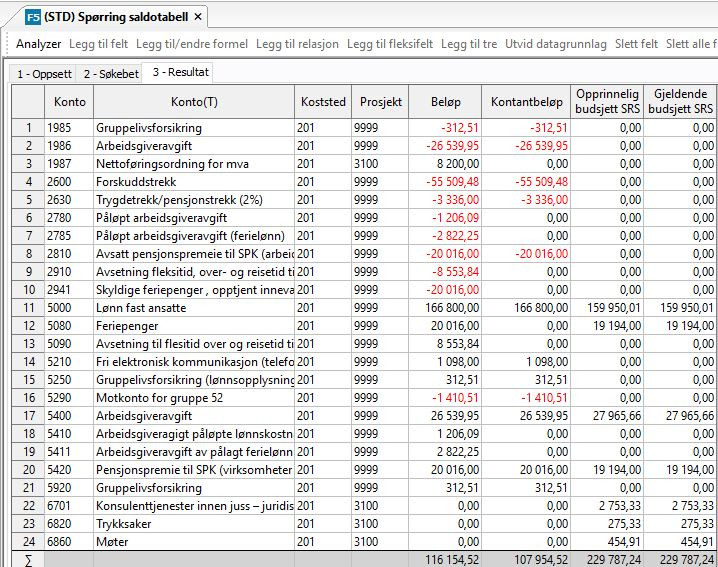Click the Konto(T) column header

pyautogui.click(x=194, y=102)
